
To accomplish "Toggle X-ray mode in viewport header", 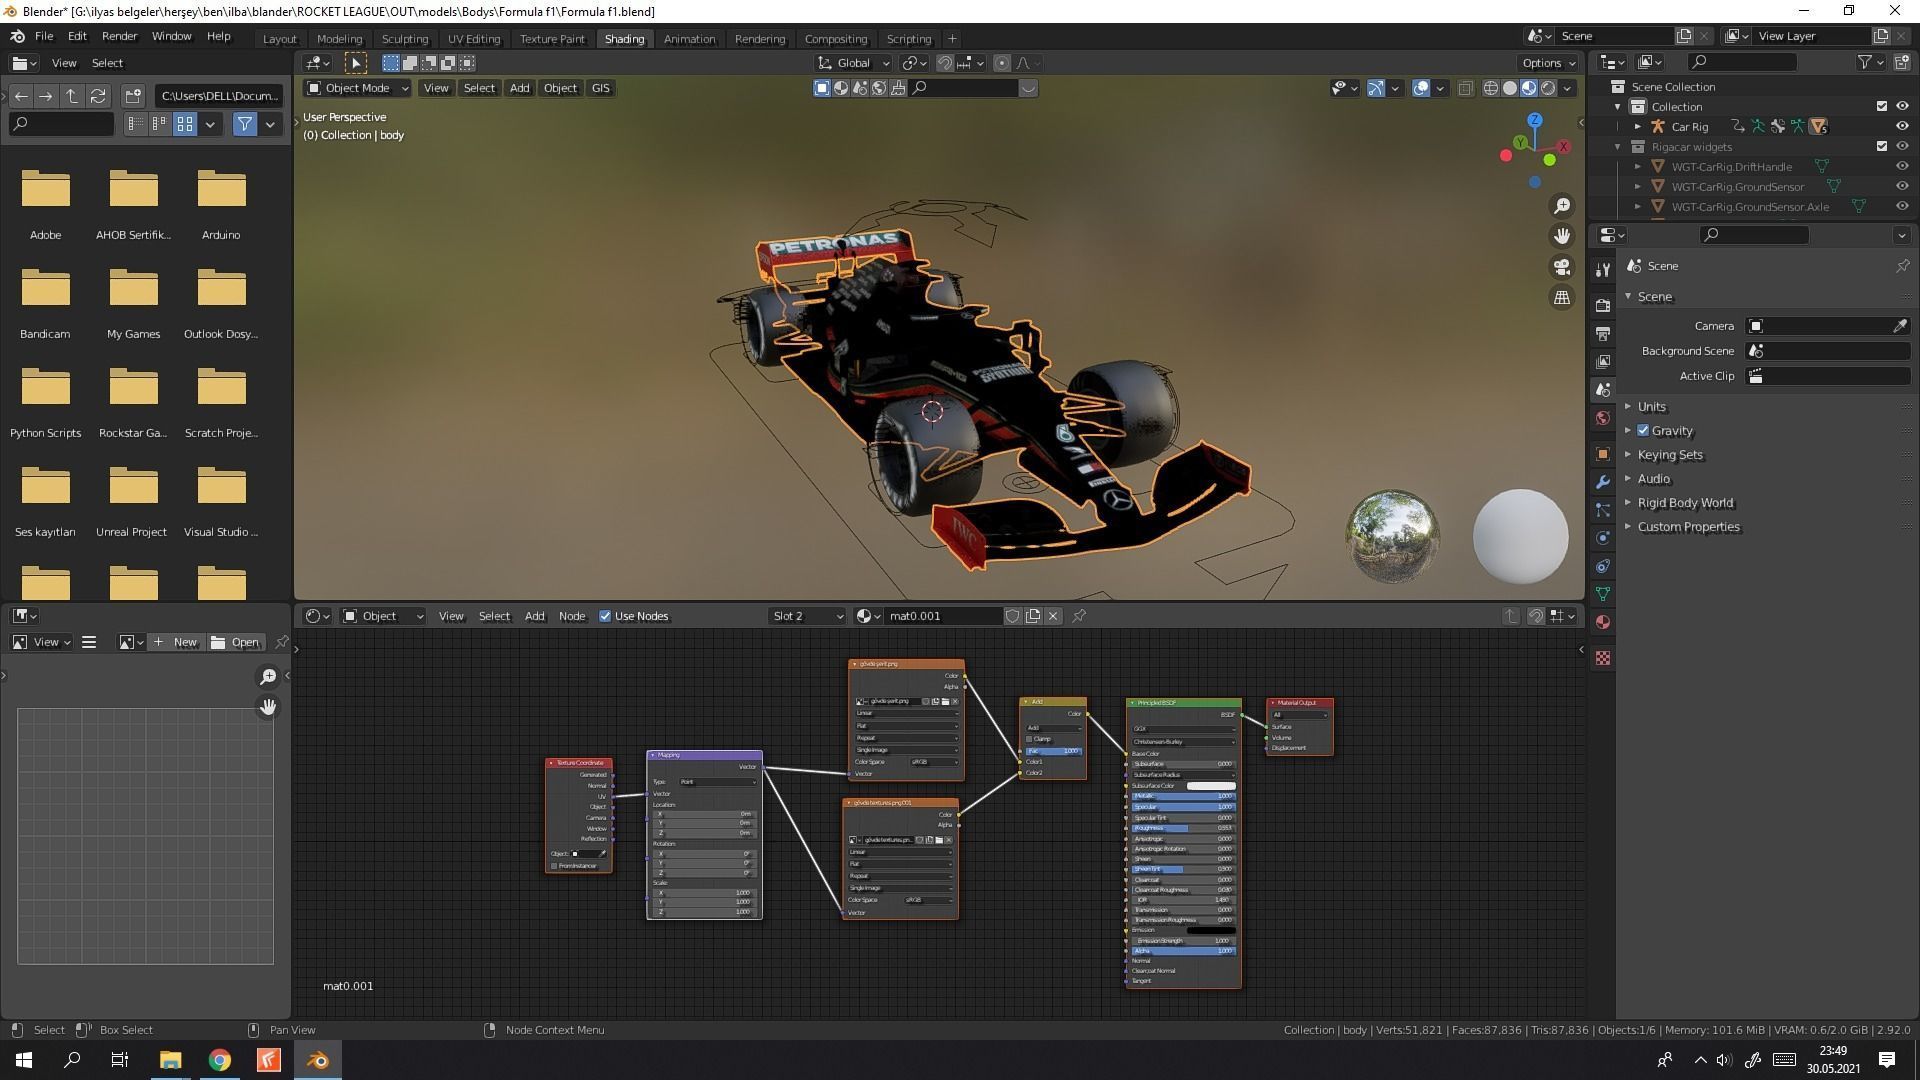I will 1465,88.
